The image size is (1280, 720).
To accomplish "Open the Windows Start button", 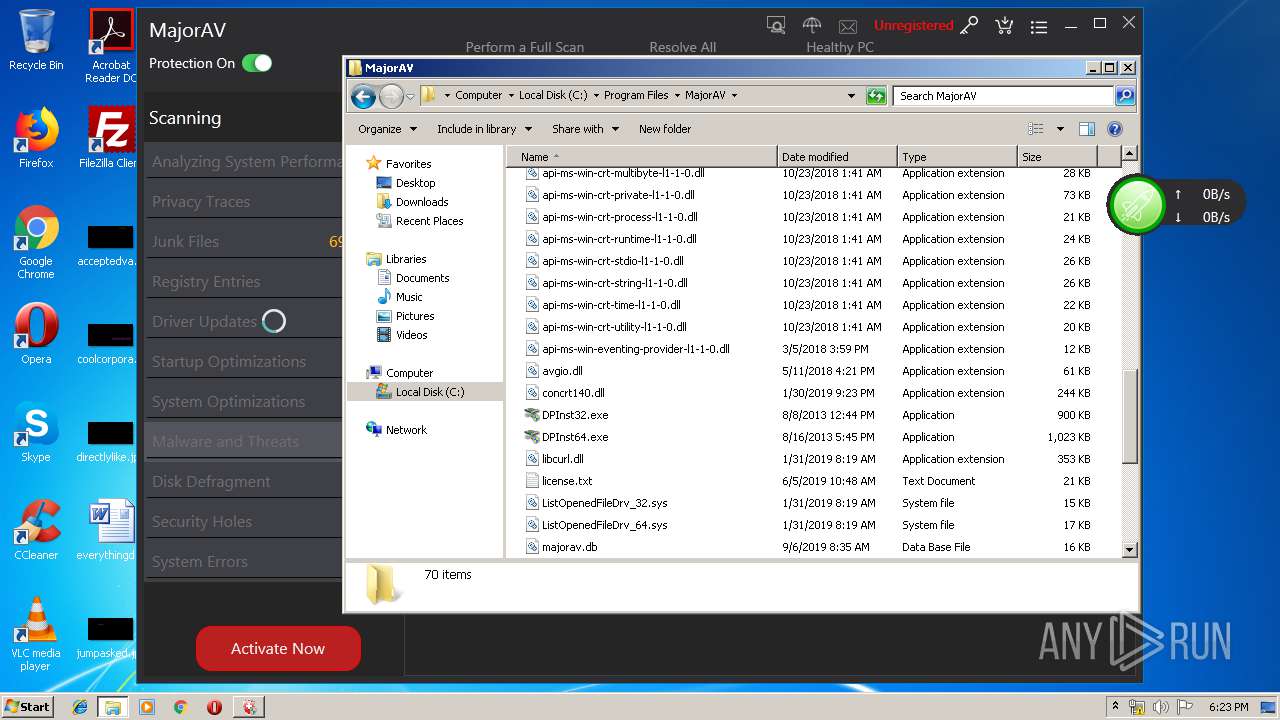I will pyautogui.click(x=27, y=706).
